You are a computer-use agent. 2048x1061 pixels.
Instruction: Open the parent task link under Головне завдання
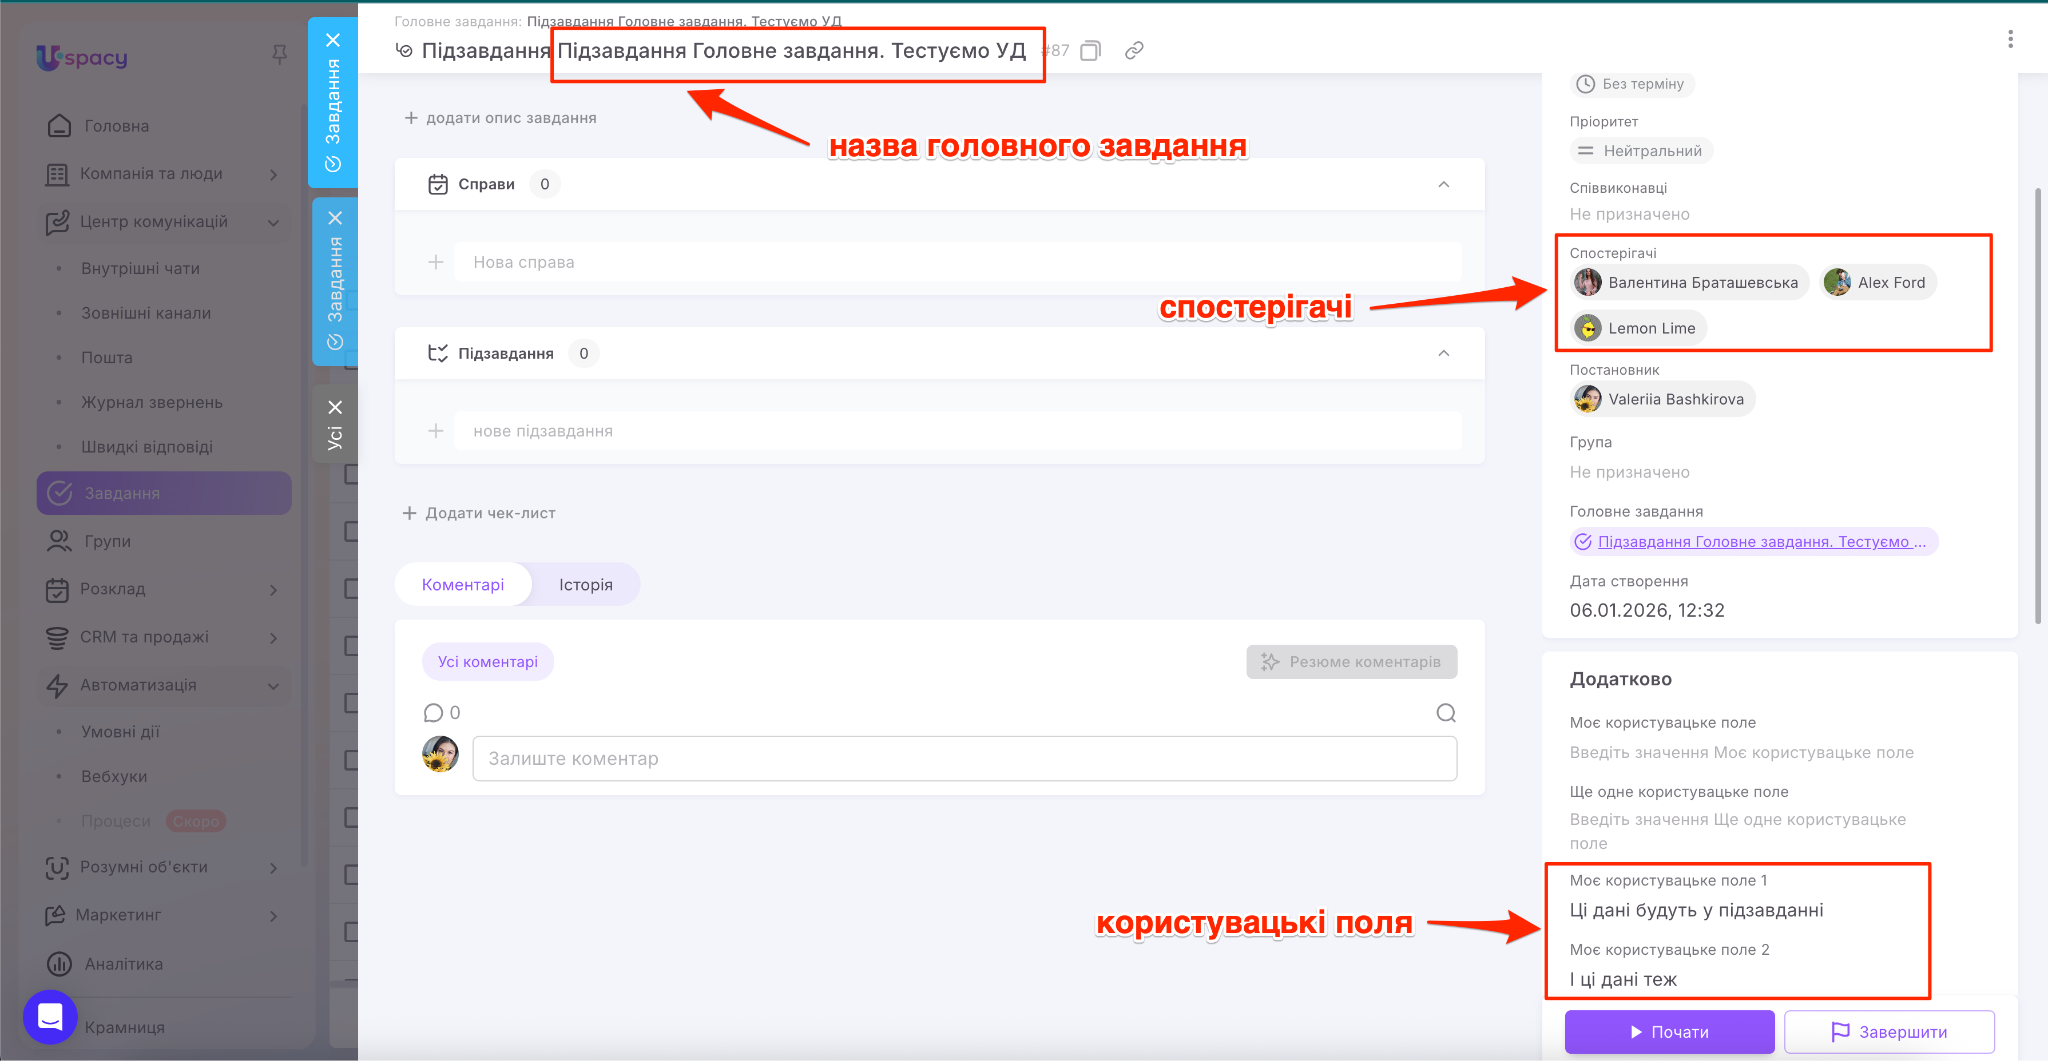1754,542
